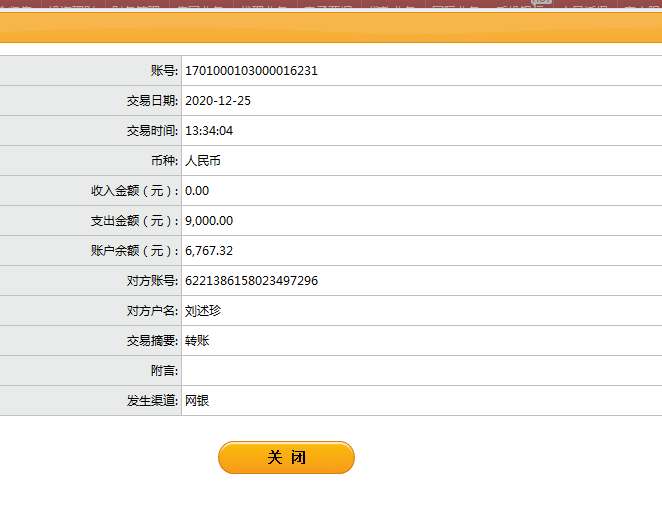
Task: Click the transaction date 2020-12-25
Action: pyautogui.click(x=217, y=101)
